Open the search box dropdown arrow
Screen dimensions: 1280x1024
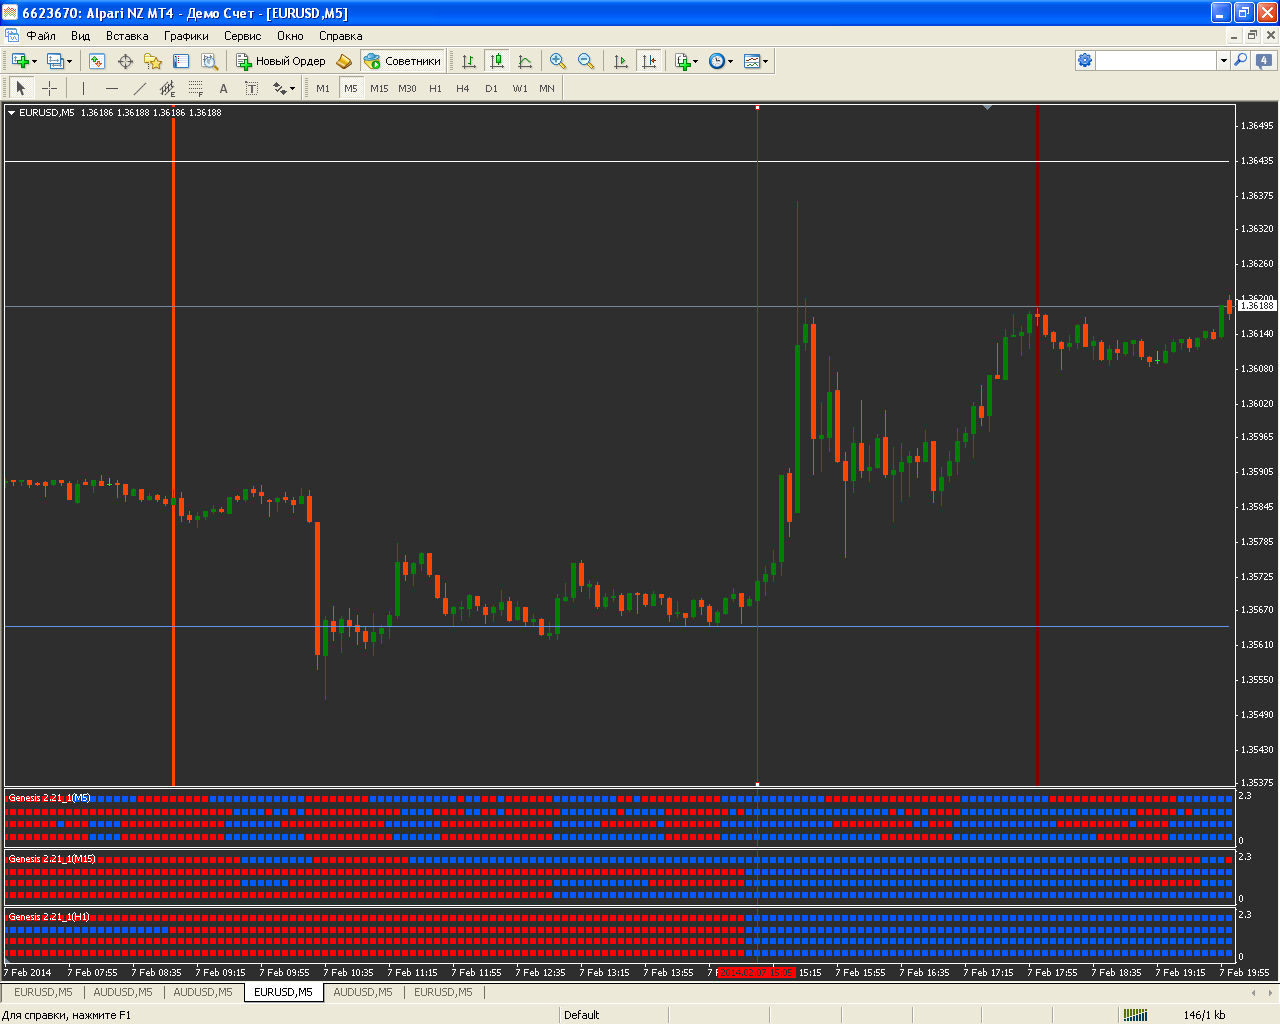pyautogui.click(x=1223, y=60)
